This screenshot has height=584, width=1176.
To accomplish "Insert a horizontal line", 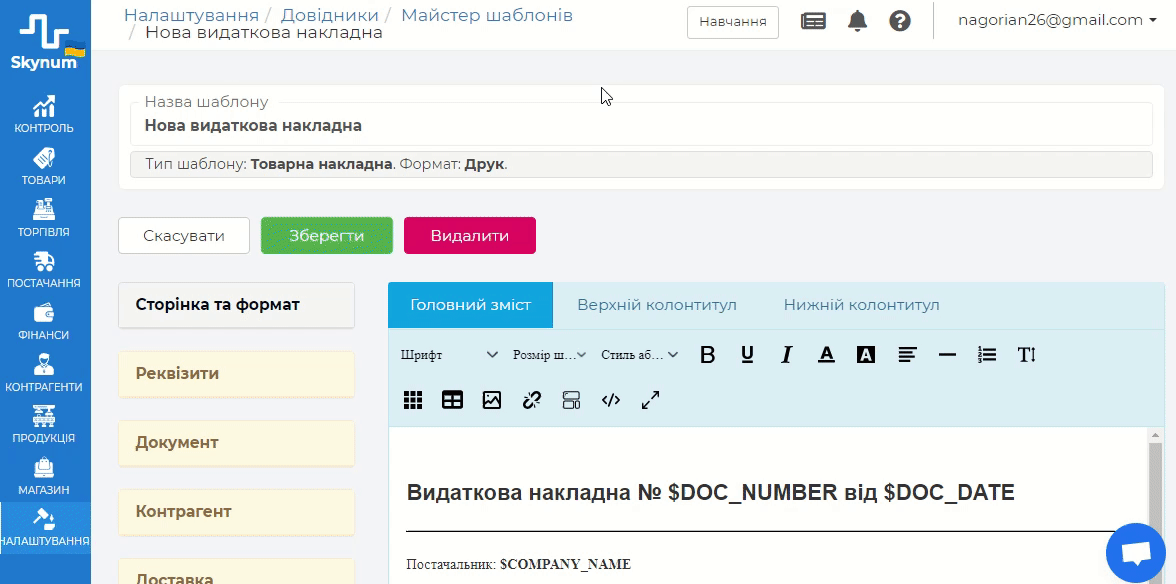I will 947,355.
